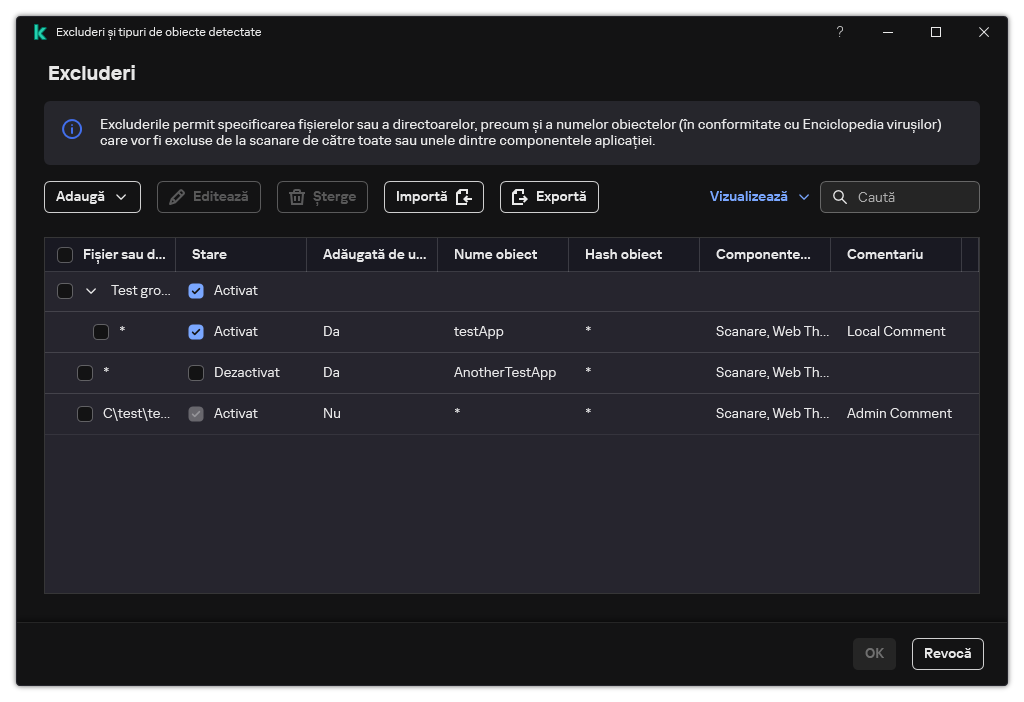Sort by the Nume obiect column header
Image resolution: width=1024 pixels, height=702 pixels.
(495, 255)
